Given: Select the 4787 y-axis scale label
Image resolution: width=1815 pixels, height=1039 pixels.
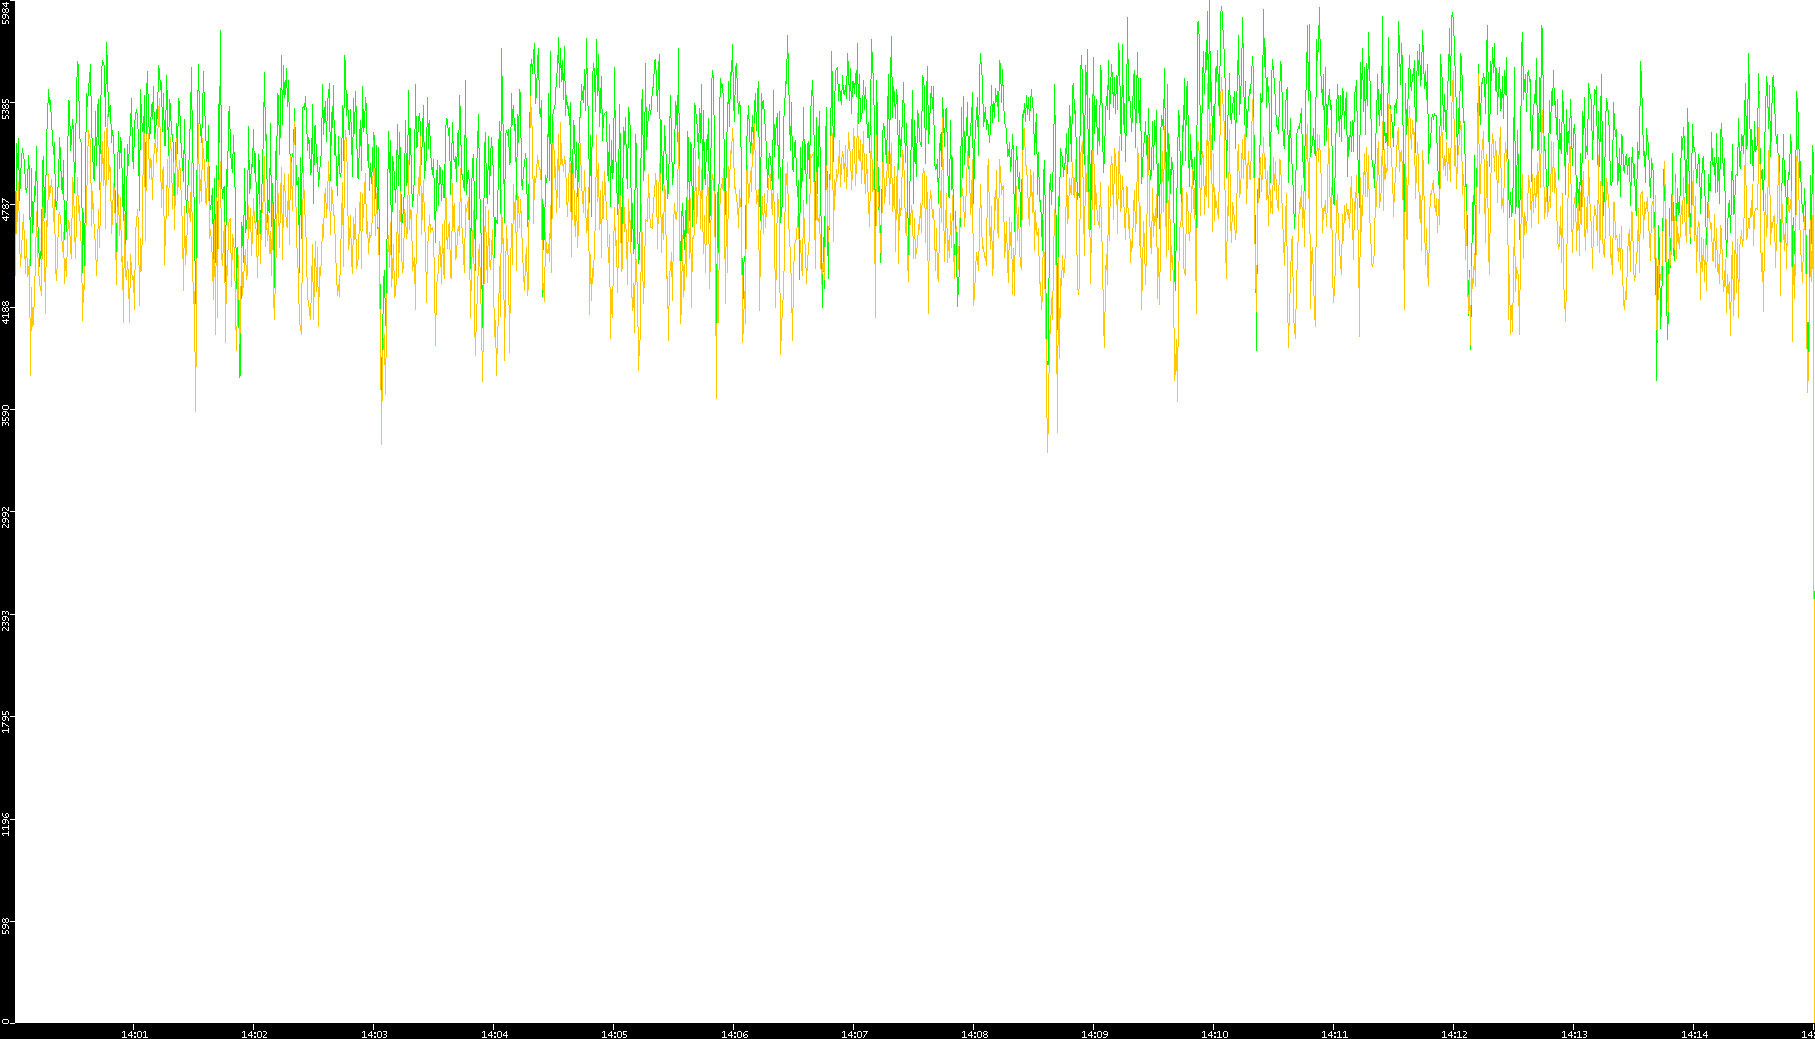Looking at the screenshot, I should pyautogui.click(x=7, y=209).
